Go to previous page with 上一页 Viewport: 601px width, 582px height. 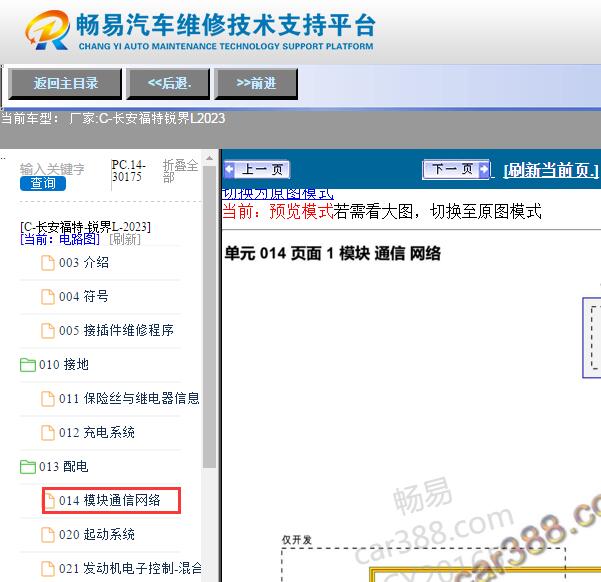257,169
